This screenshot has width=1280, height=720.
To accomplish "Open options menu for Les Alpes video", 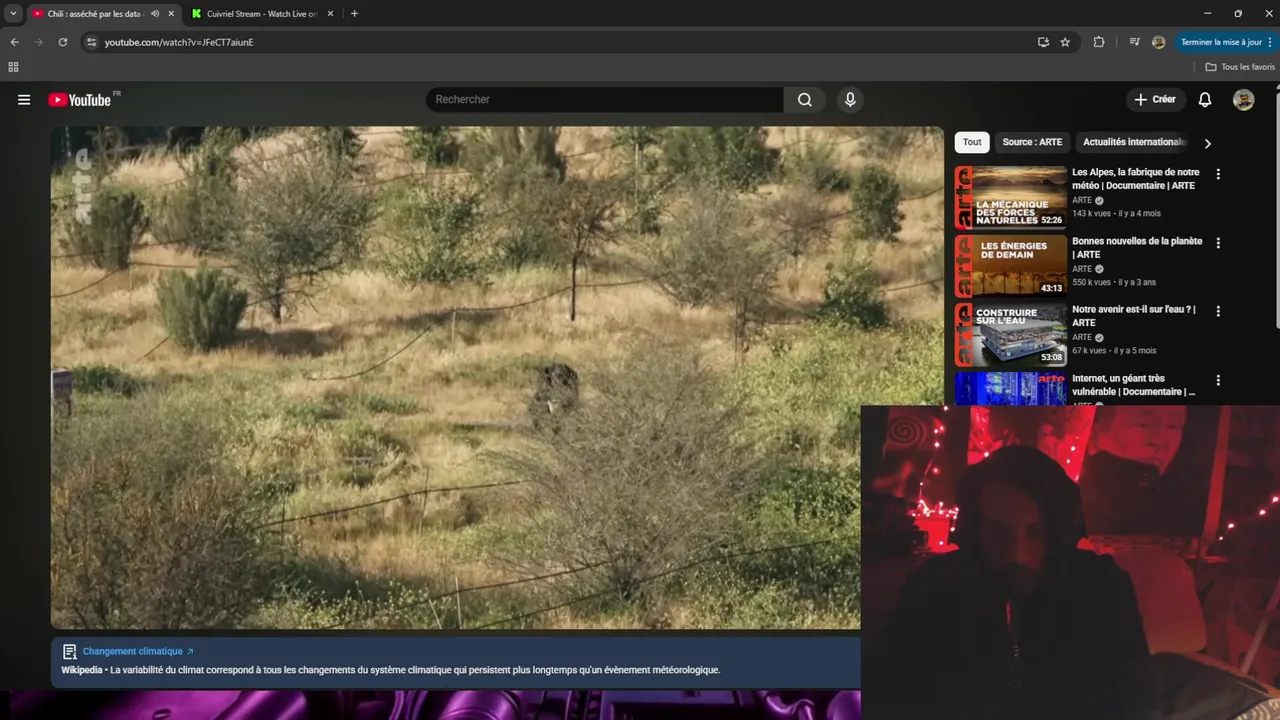I will (1218, 174).
